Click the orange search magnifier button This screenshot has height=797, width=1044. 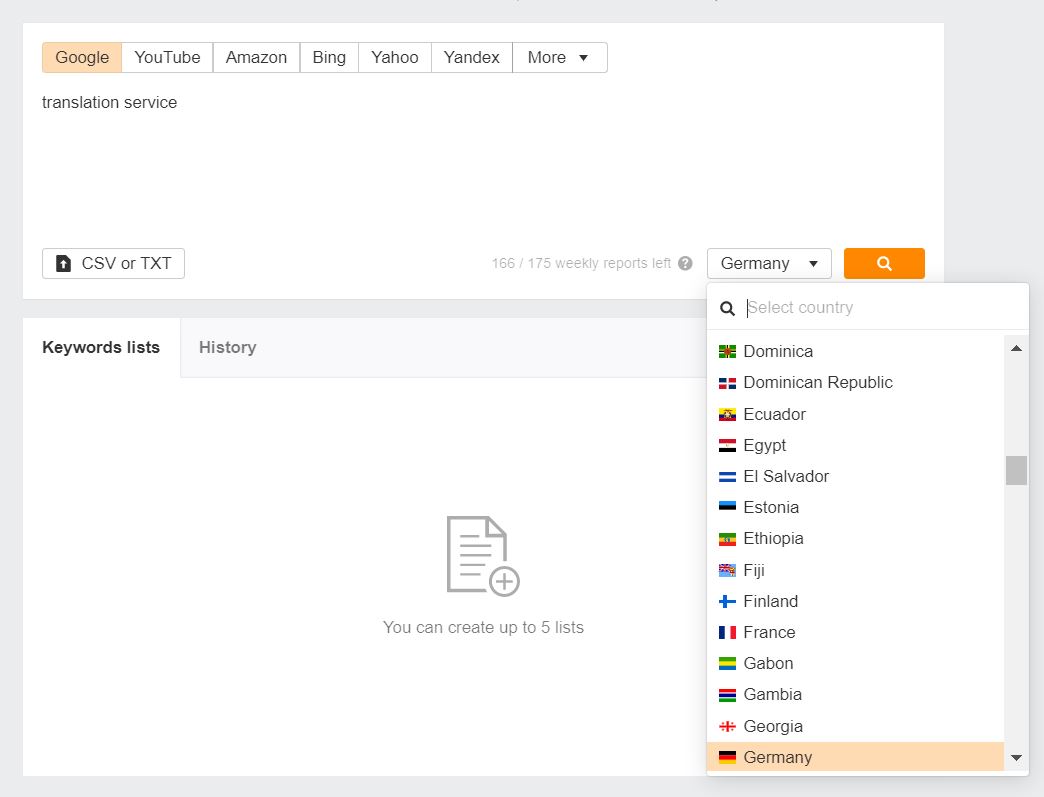coord(884,263)
